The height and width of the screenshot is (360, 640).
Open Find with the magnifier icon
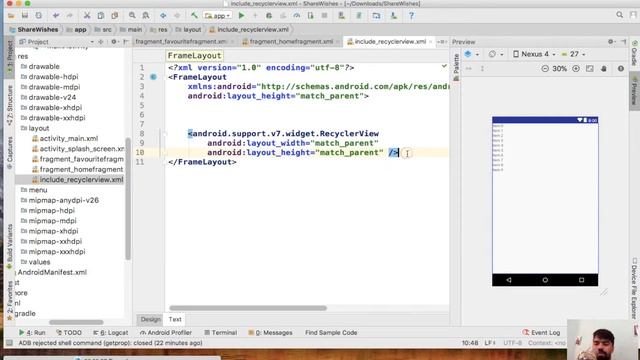pyautogui.click(x=132, y=16)
